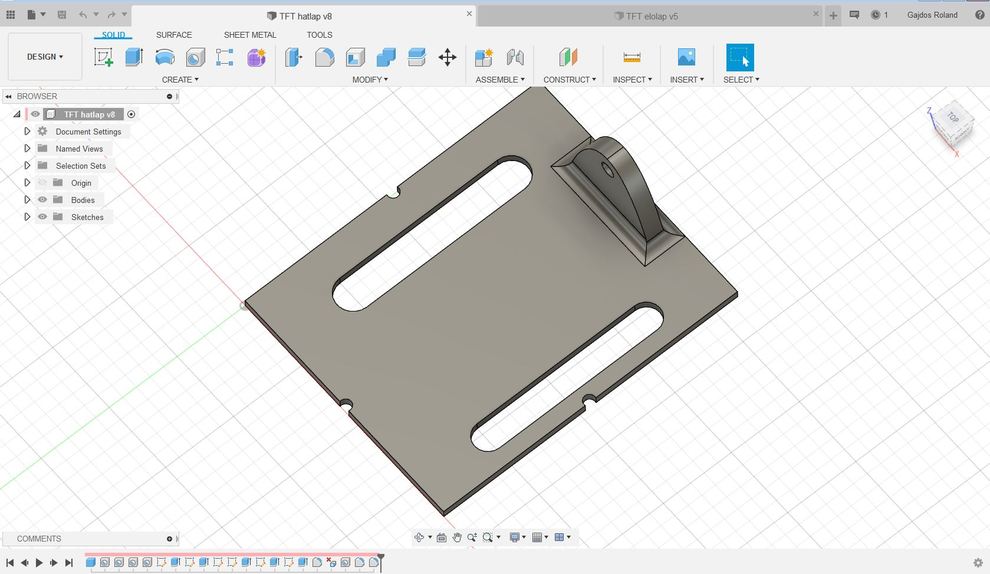Toggle visibility of the Sketches folder
This screenshot has width=990, height=574.
pyautogui.click(x=42, y=217)
